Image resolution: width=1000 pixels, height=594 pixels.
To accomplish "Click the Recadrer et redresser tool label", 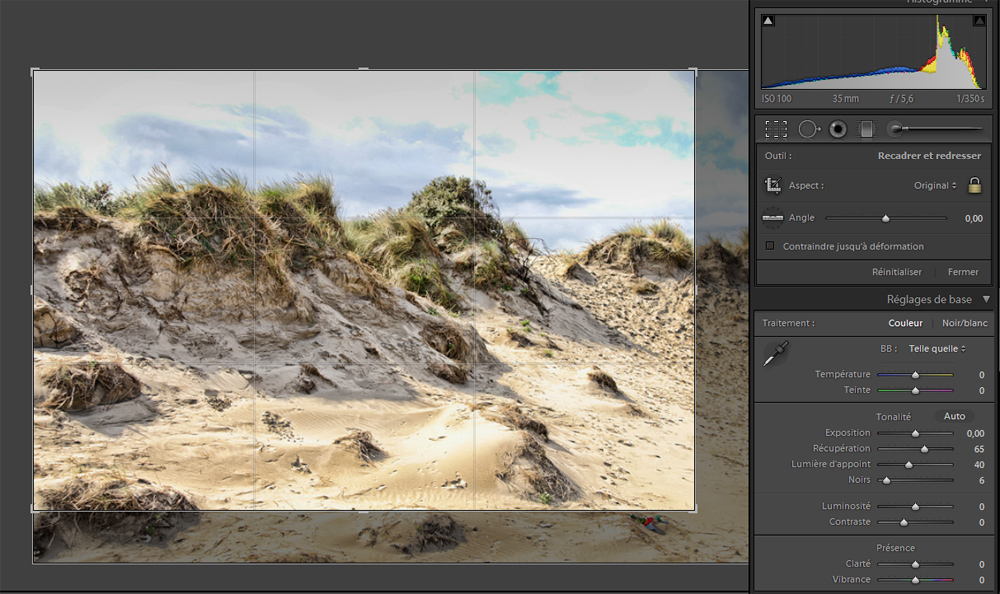I will 929,156.
